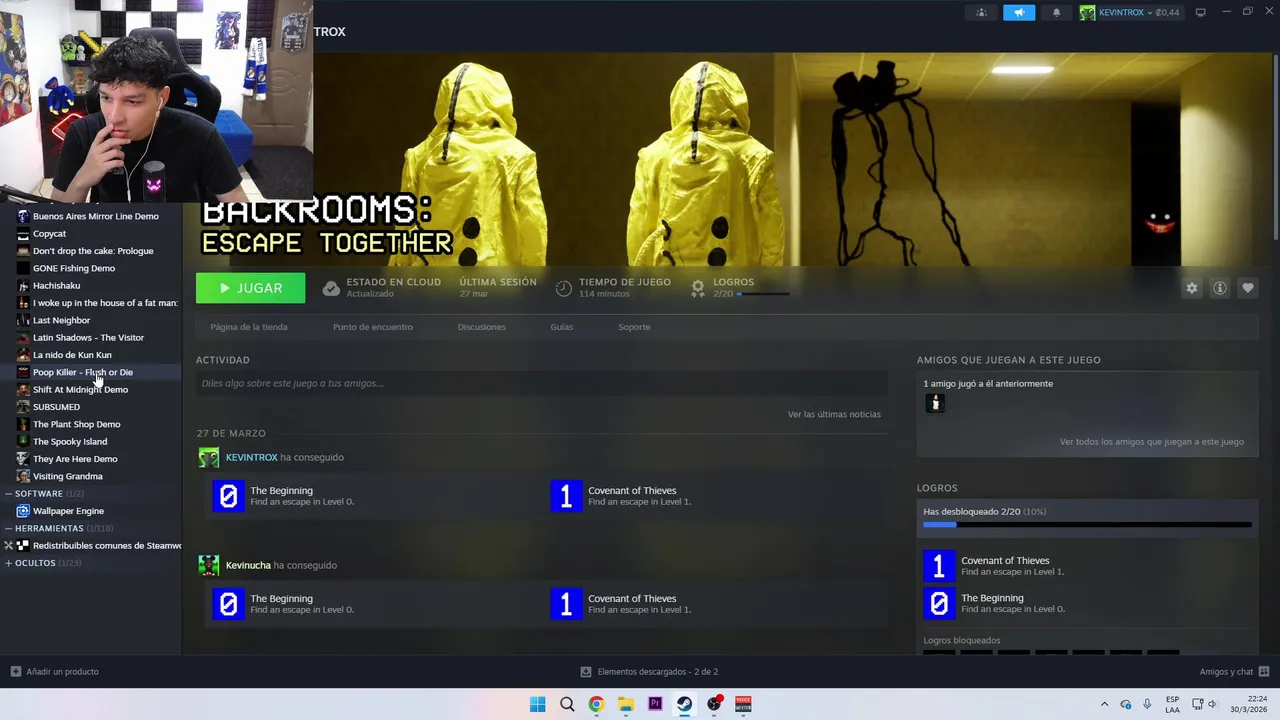This screenshot has height=720, width=1280.
Task: Open Windows Start menu on taskbar
Action: click(538, 704)
